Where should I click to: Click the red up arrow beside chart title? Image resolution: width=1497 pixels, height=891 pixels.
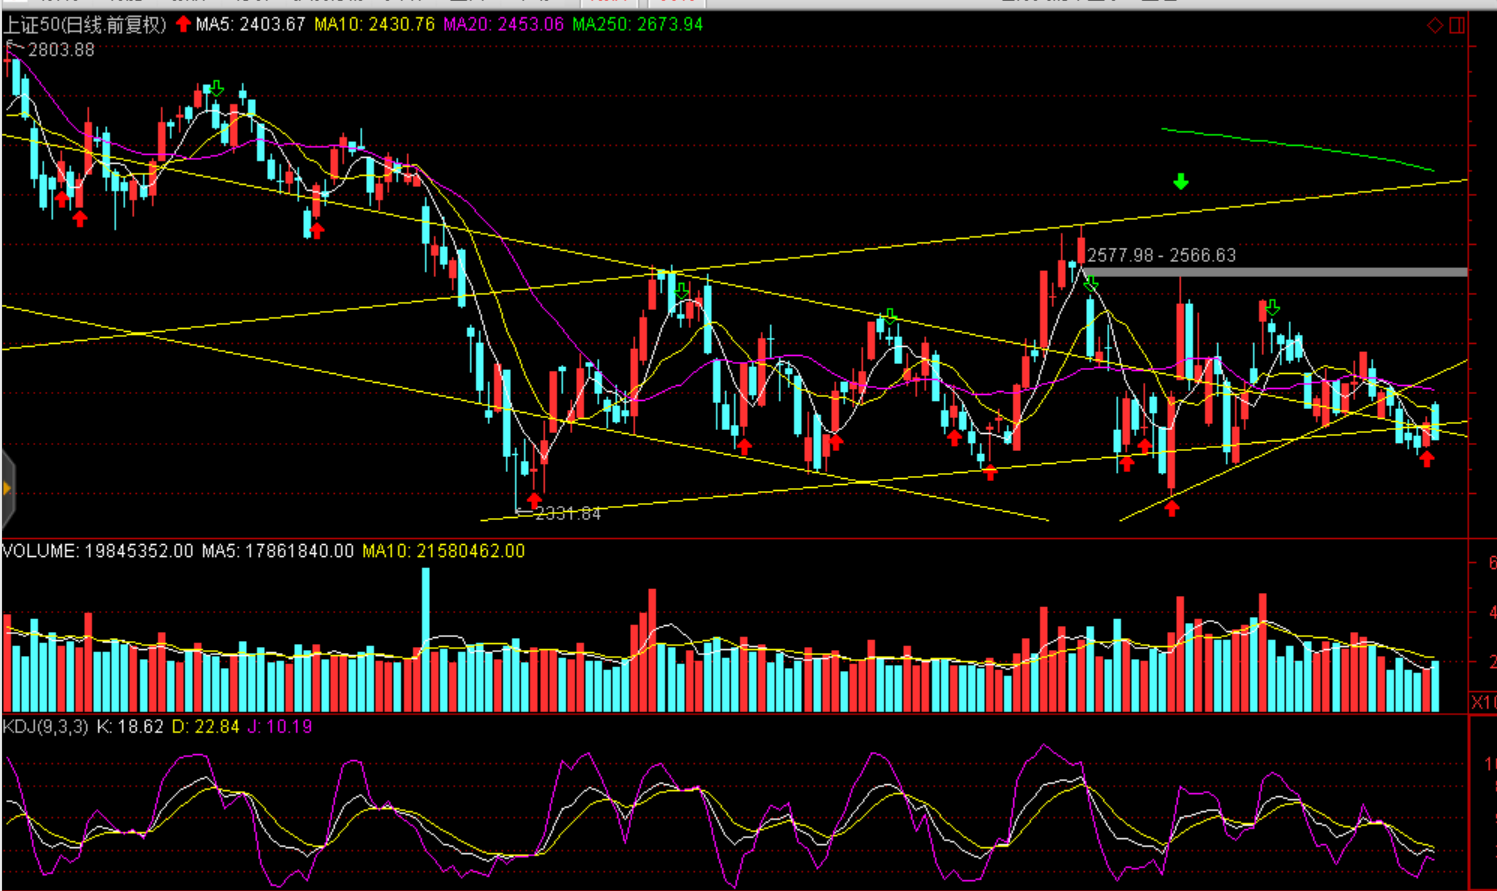[183, 24]
